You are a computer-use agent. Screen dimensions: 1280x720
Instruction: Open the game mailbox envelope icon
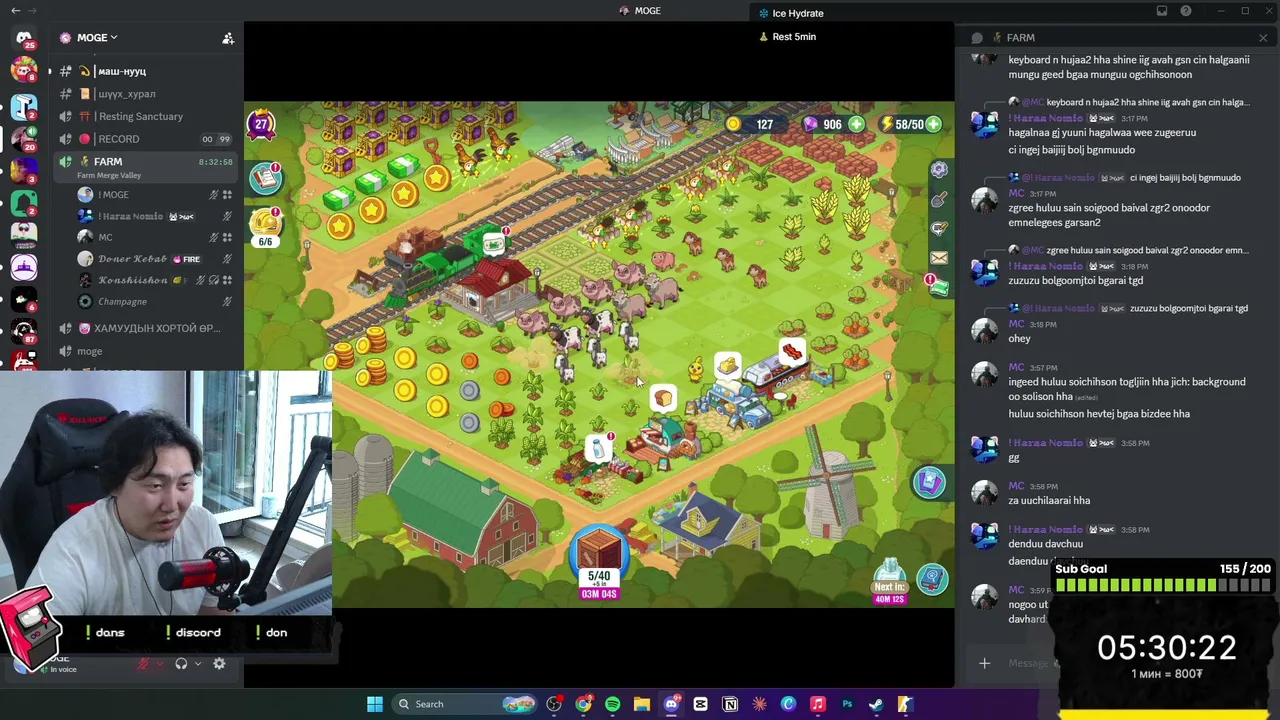click(x=939, y=258)
